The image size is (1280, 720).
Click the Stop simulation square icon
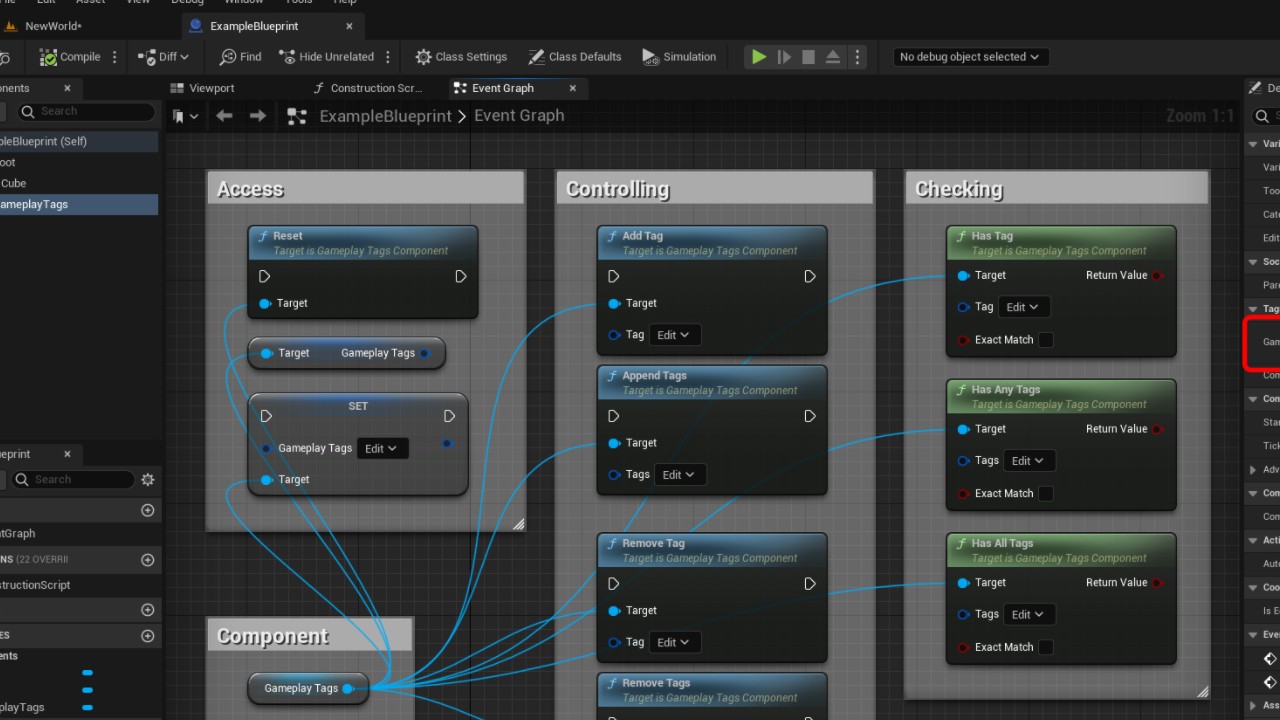coord(809,57)
